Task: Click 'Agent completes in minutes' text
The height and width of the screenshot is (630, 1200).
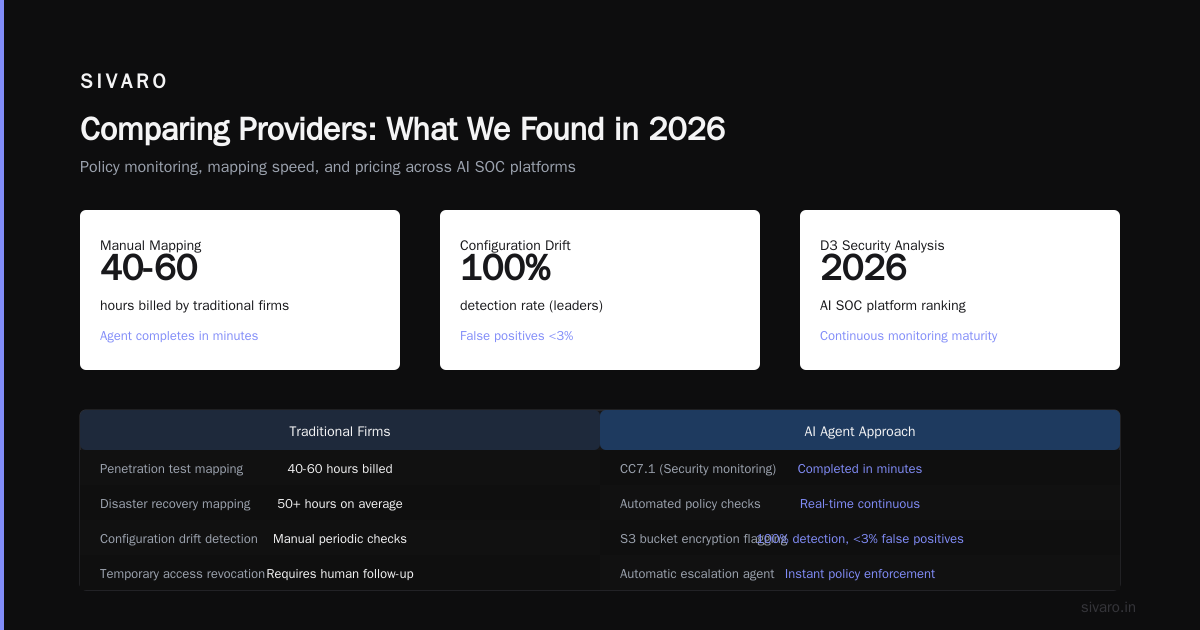Action: pos(179,336)
